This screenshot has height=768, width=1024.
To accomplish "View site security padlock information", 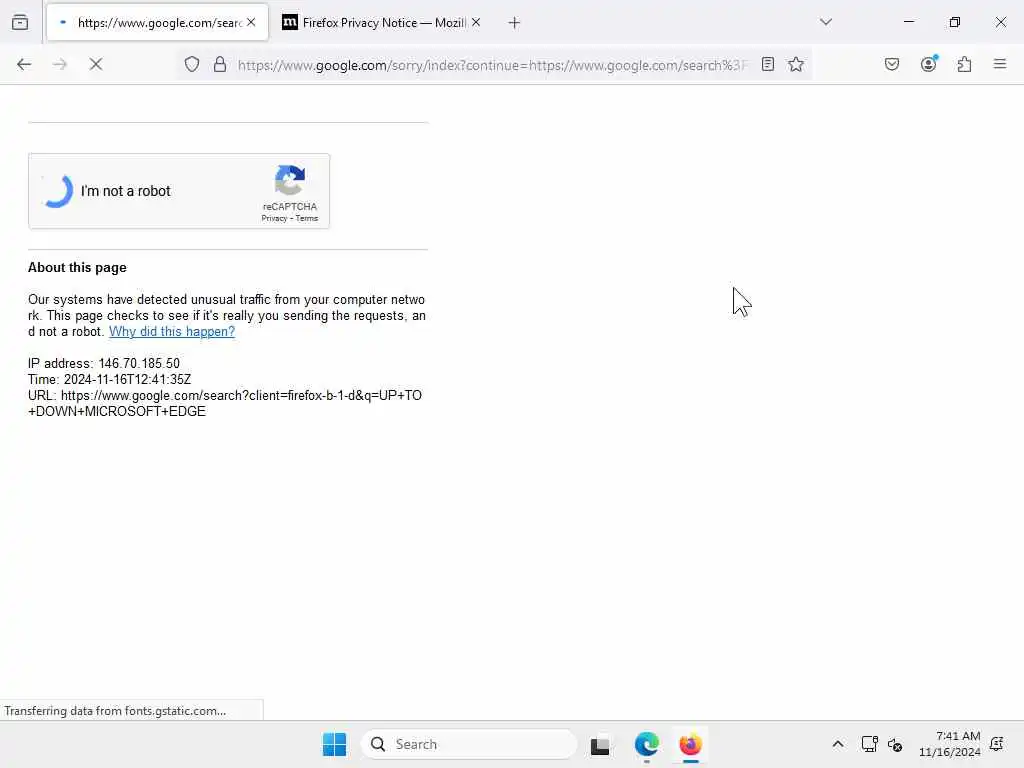I will pos(220,64).
